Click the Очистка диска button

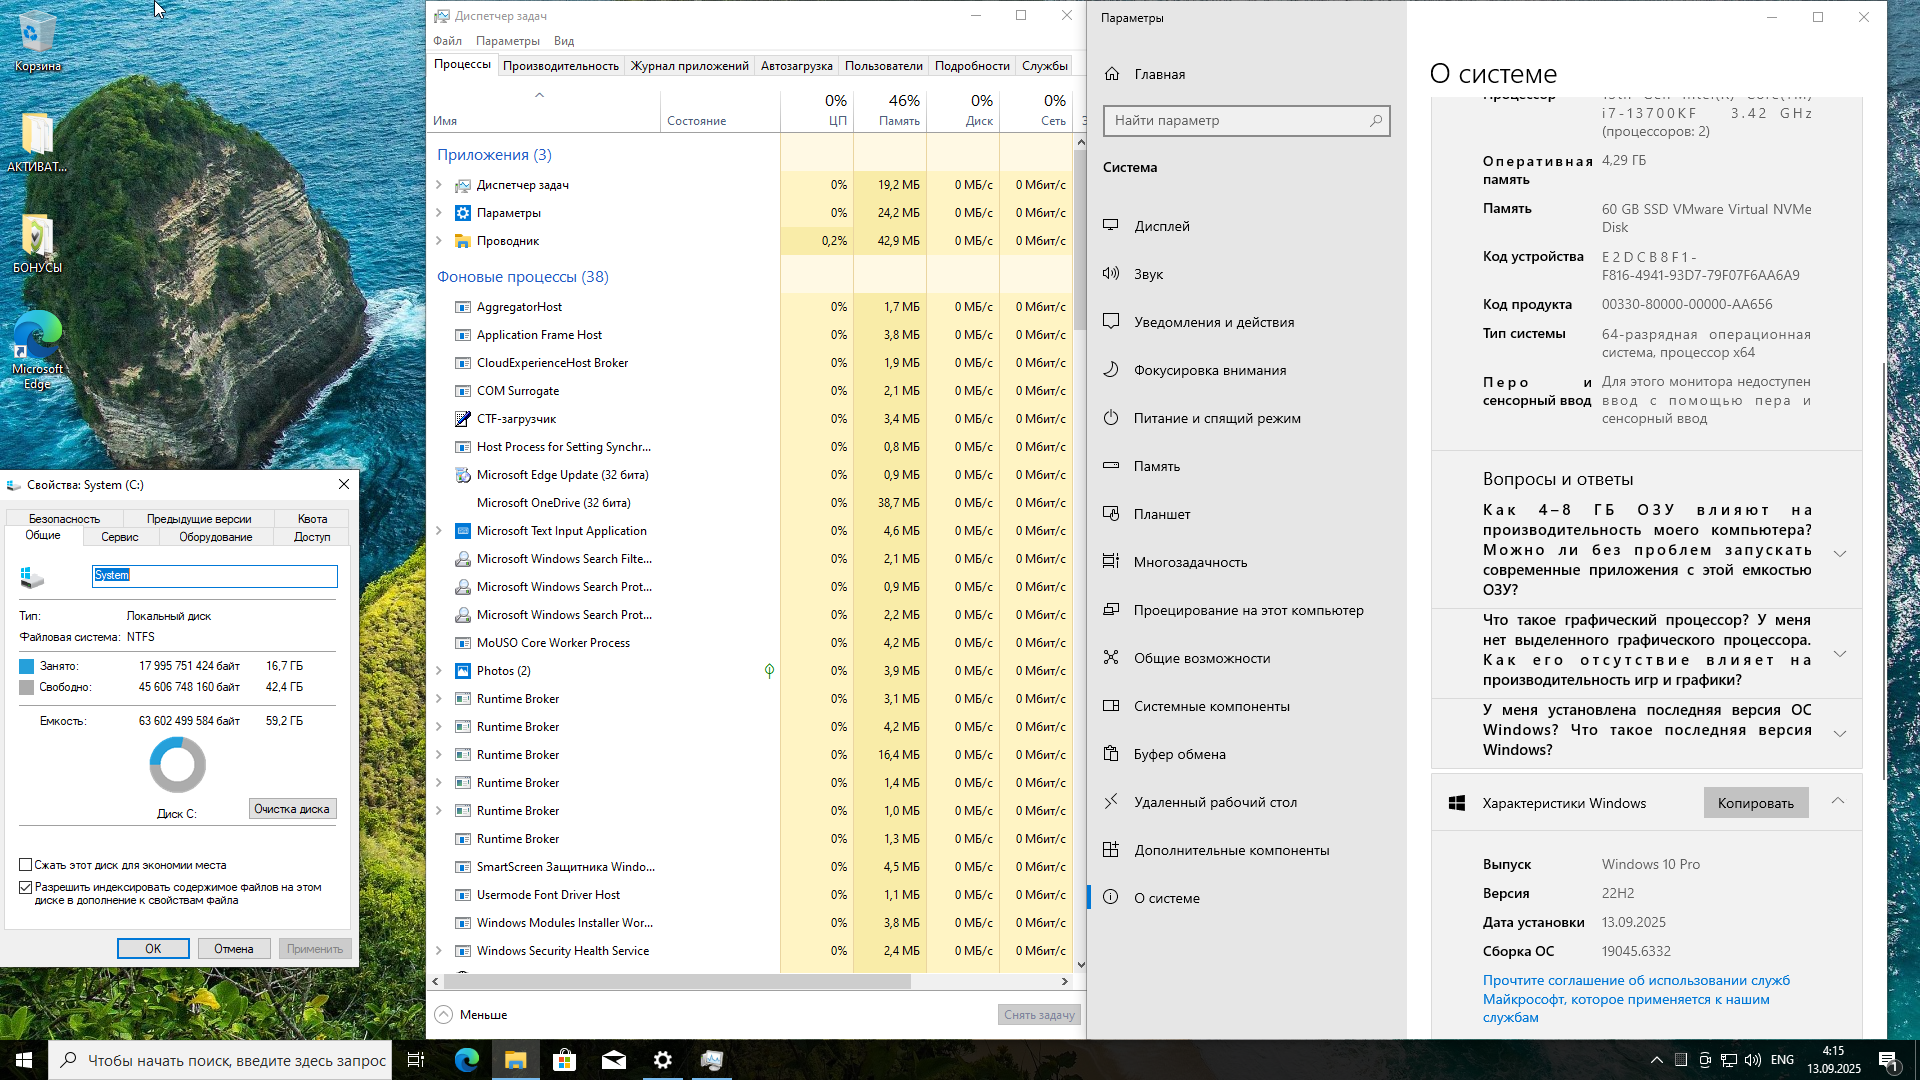coord(291,809)
